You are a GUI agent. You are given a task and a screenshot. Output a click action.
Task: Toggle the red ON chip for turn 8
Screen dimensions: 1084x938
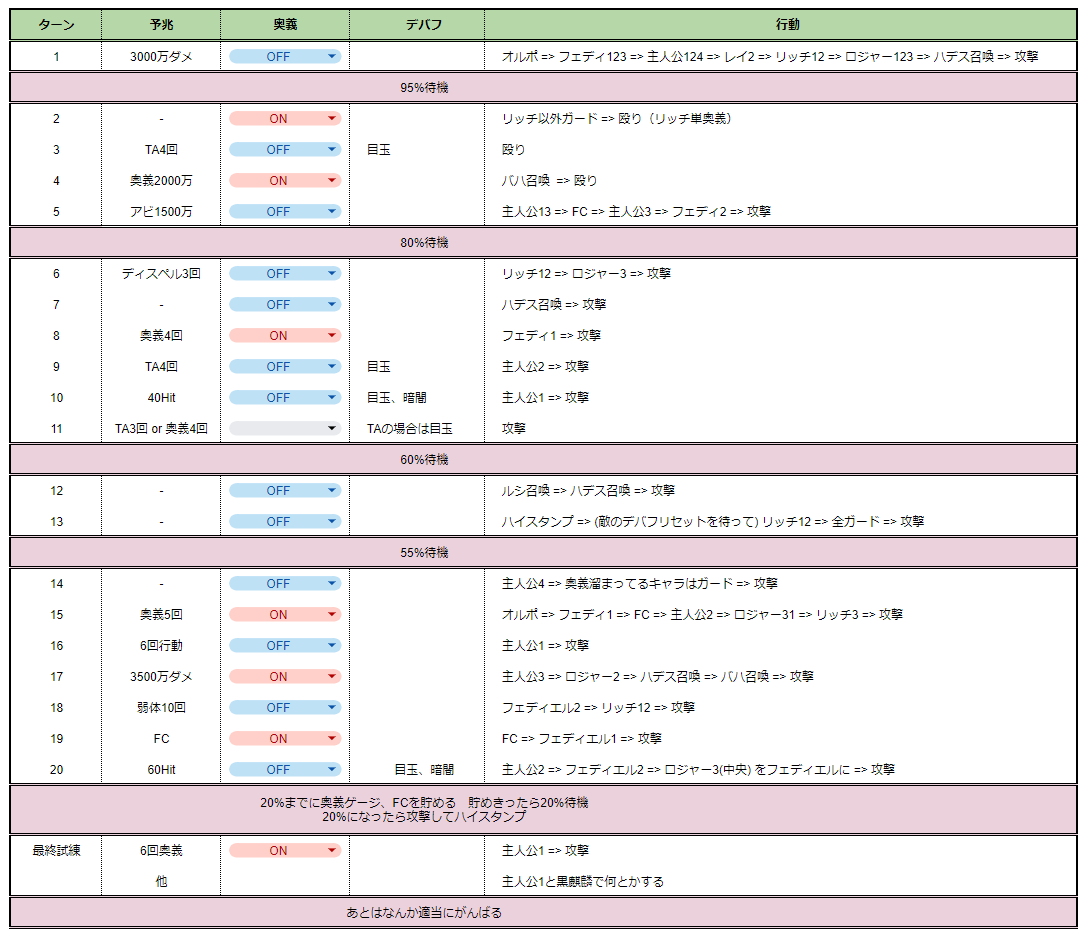[x=285, y=336]
